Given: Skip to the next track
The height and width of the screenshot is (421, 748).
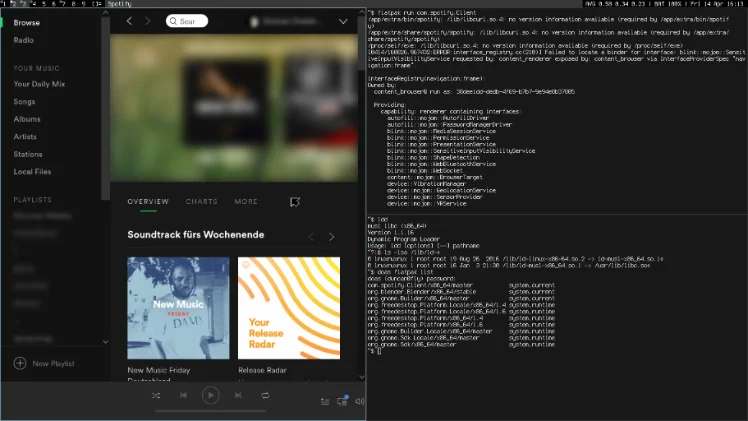Looking at the screenshot, I should click(238, 395).
